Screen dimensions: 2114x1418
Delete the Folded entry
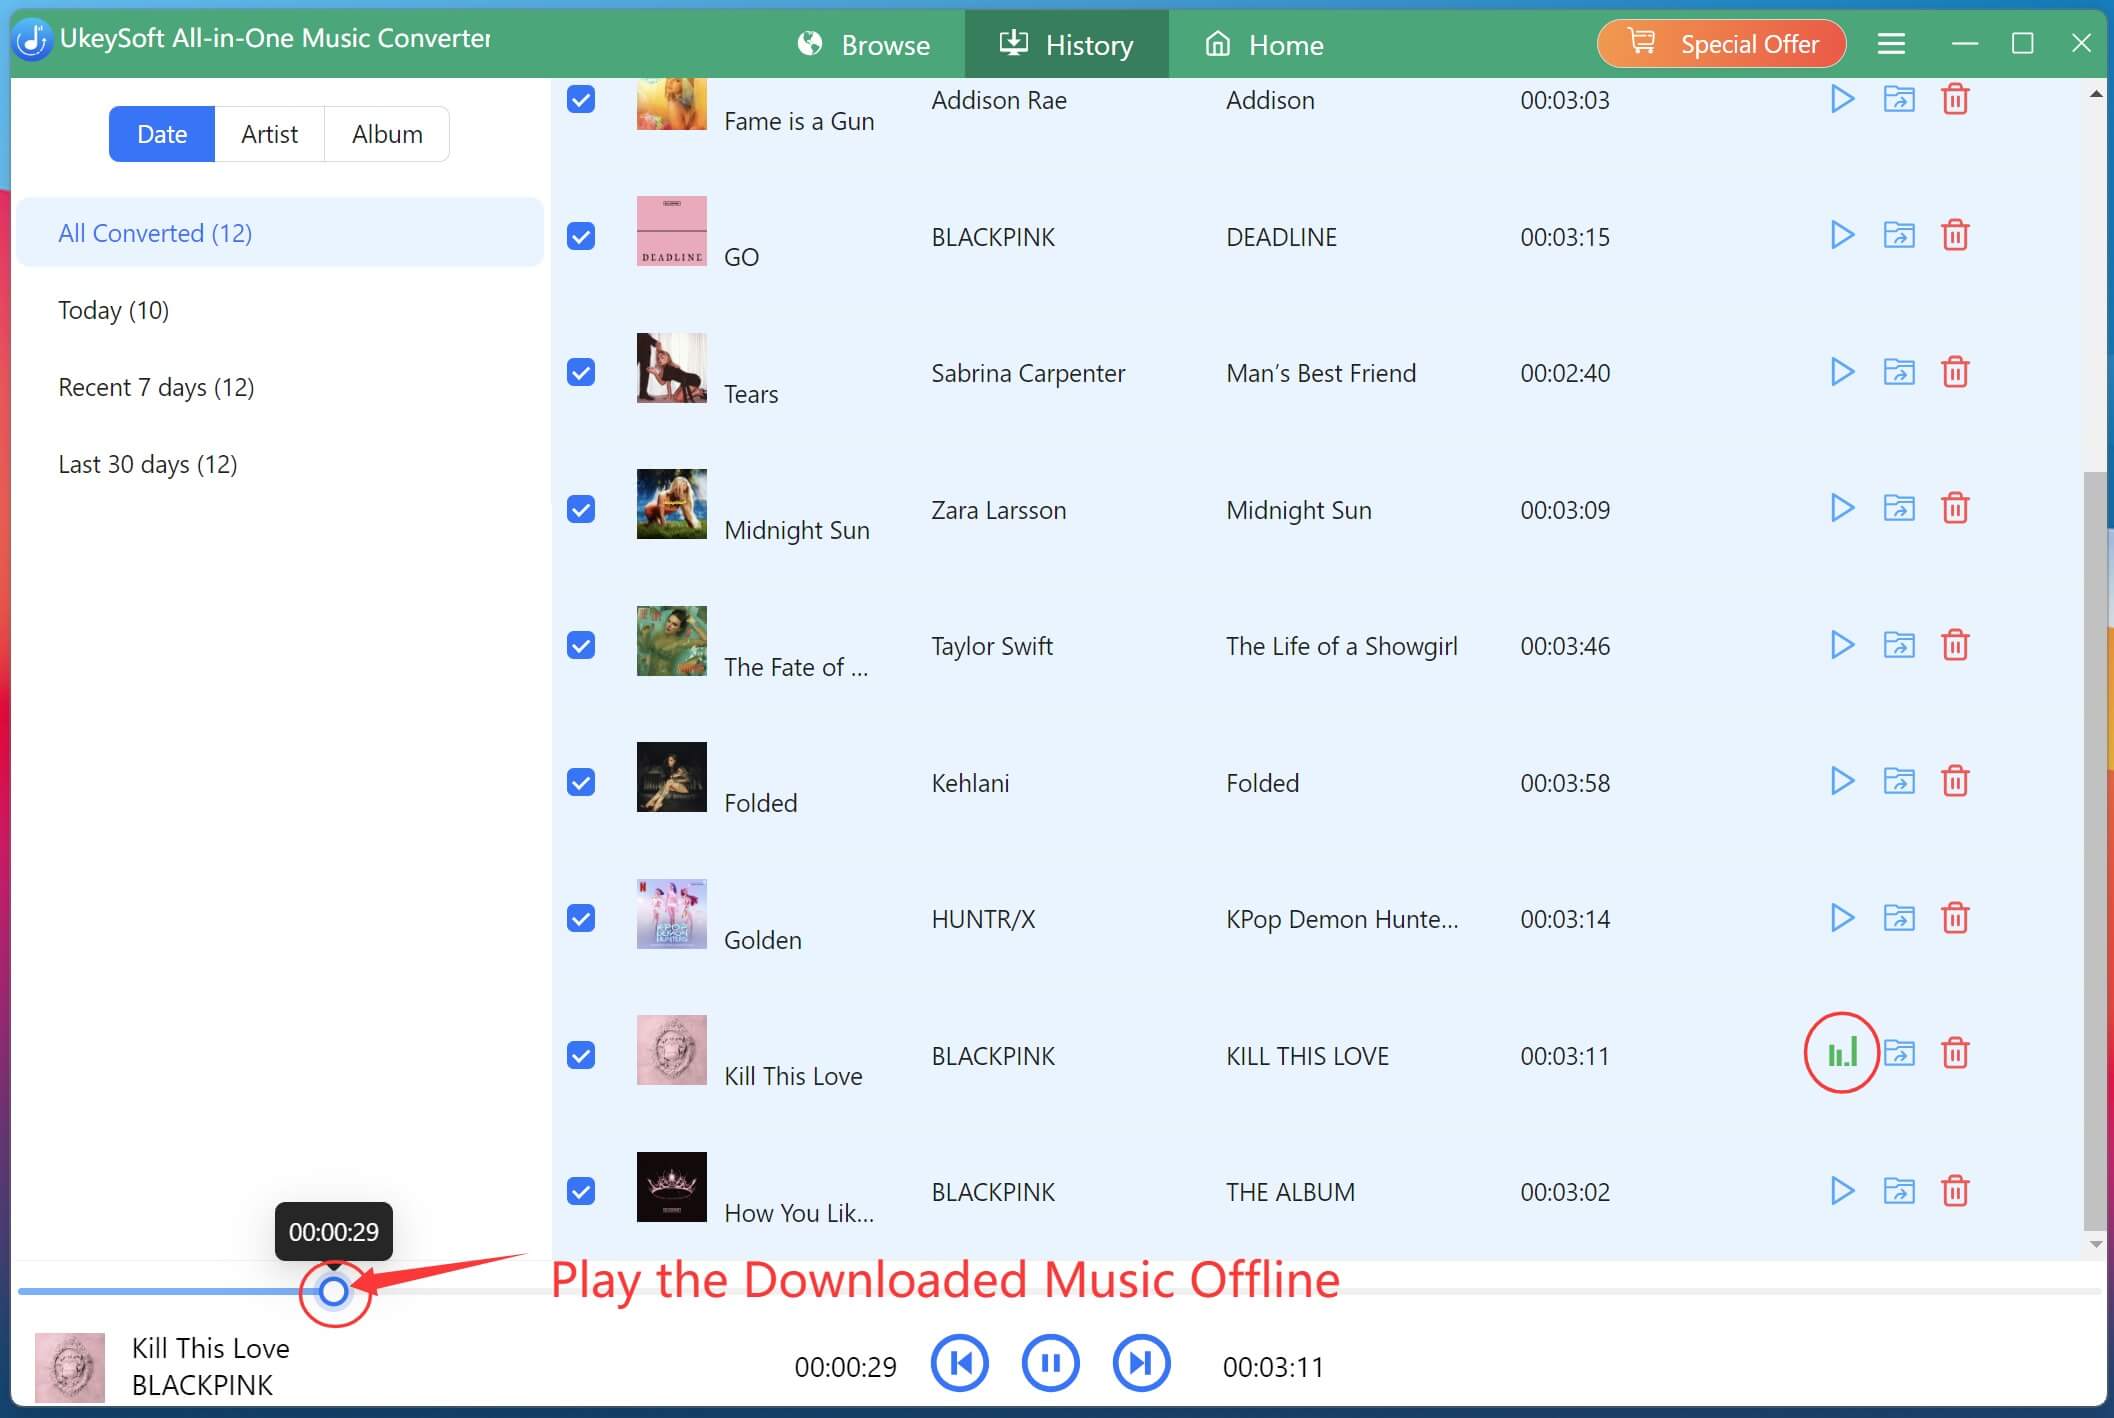click(x=1955, y=781)
